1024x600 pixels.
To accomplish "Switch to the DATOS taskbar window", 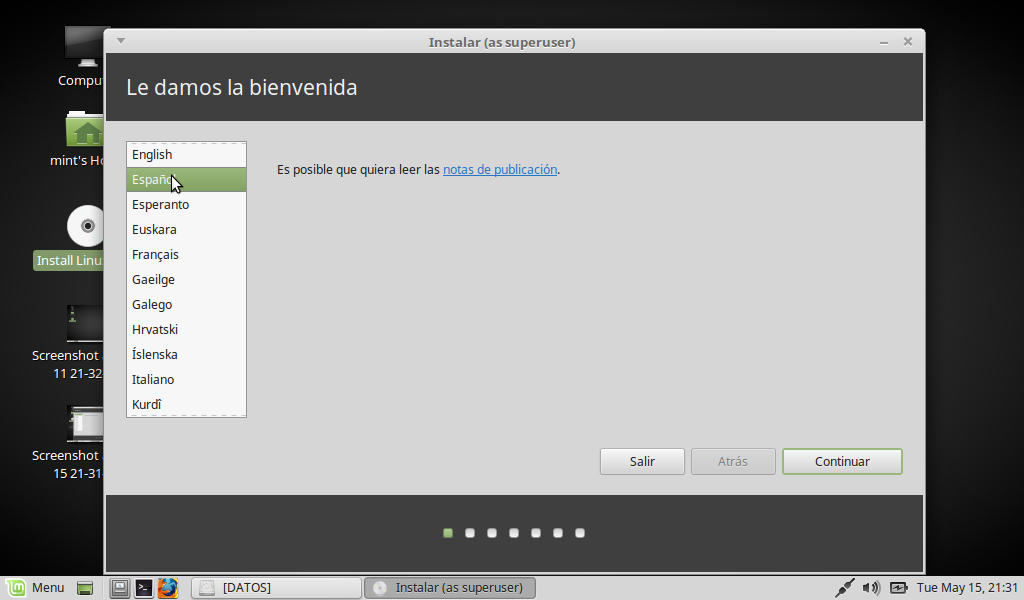I will [276, 588].
